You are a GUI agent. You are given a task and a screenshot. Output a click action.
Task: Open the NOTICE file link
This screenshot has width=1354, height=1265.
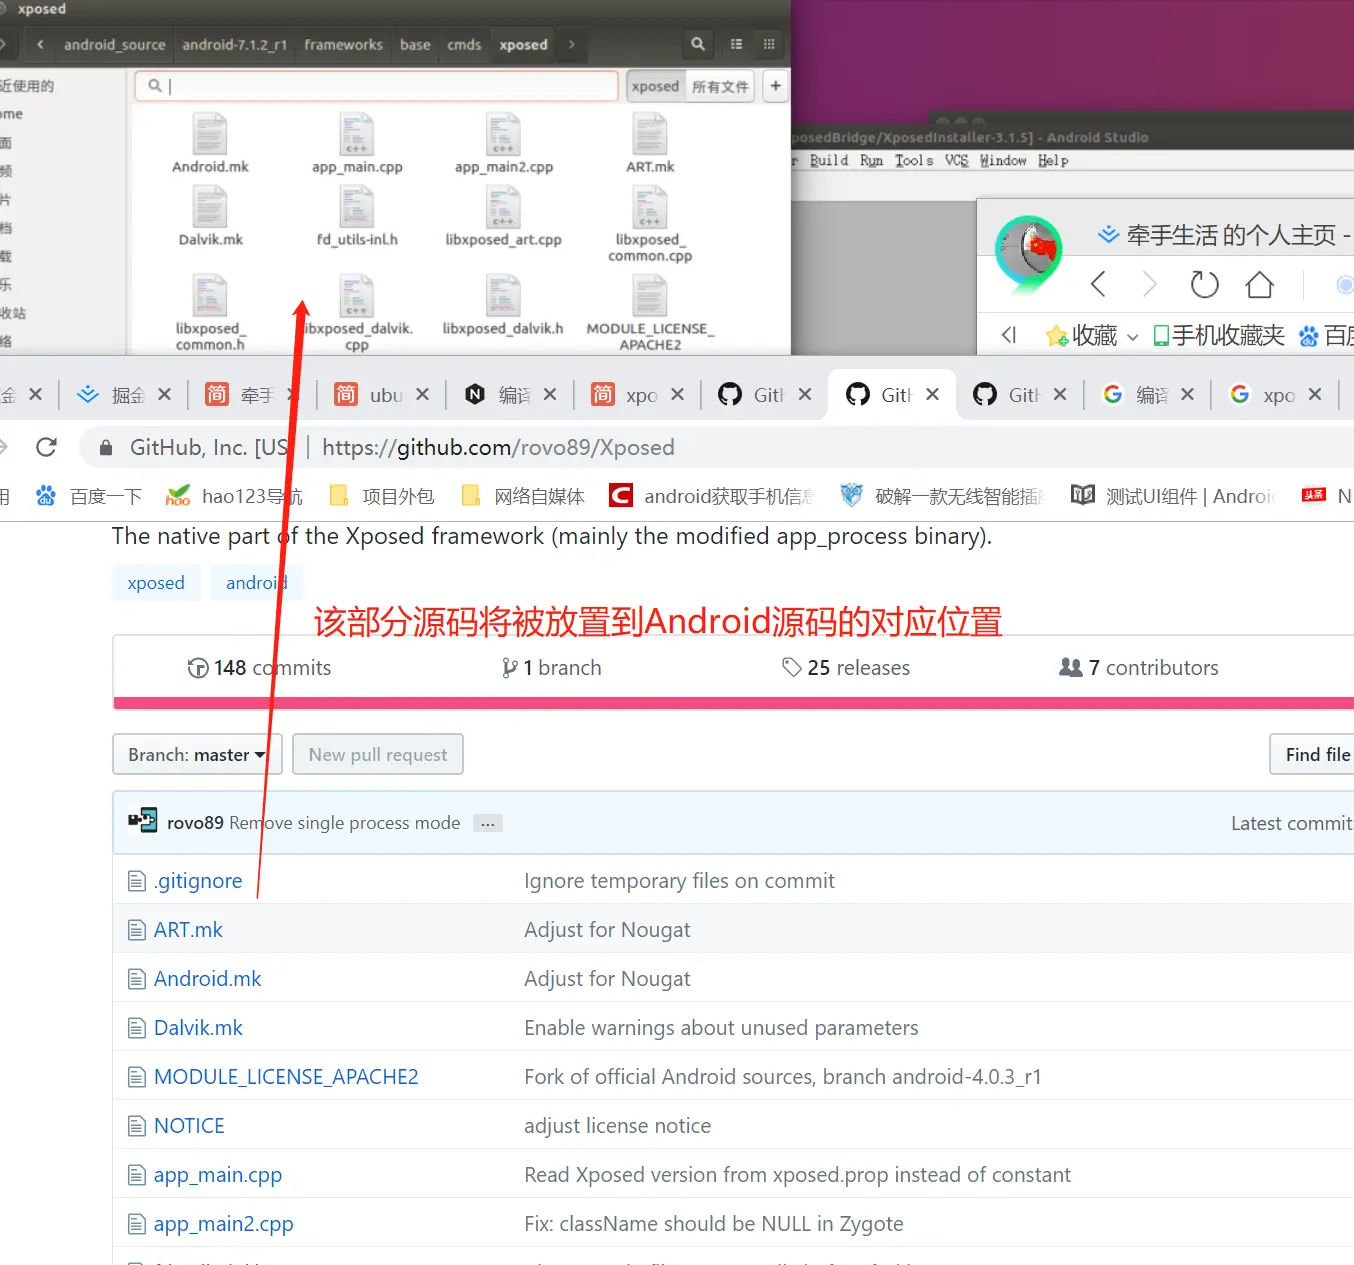[x=189, y=1126]
